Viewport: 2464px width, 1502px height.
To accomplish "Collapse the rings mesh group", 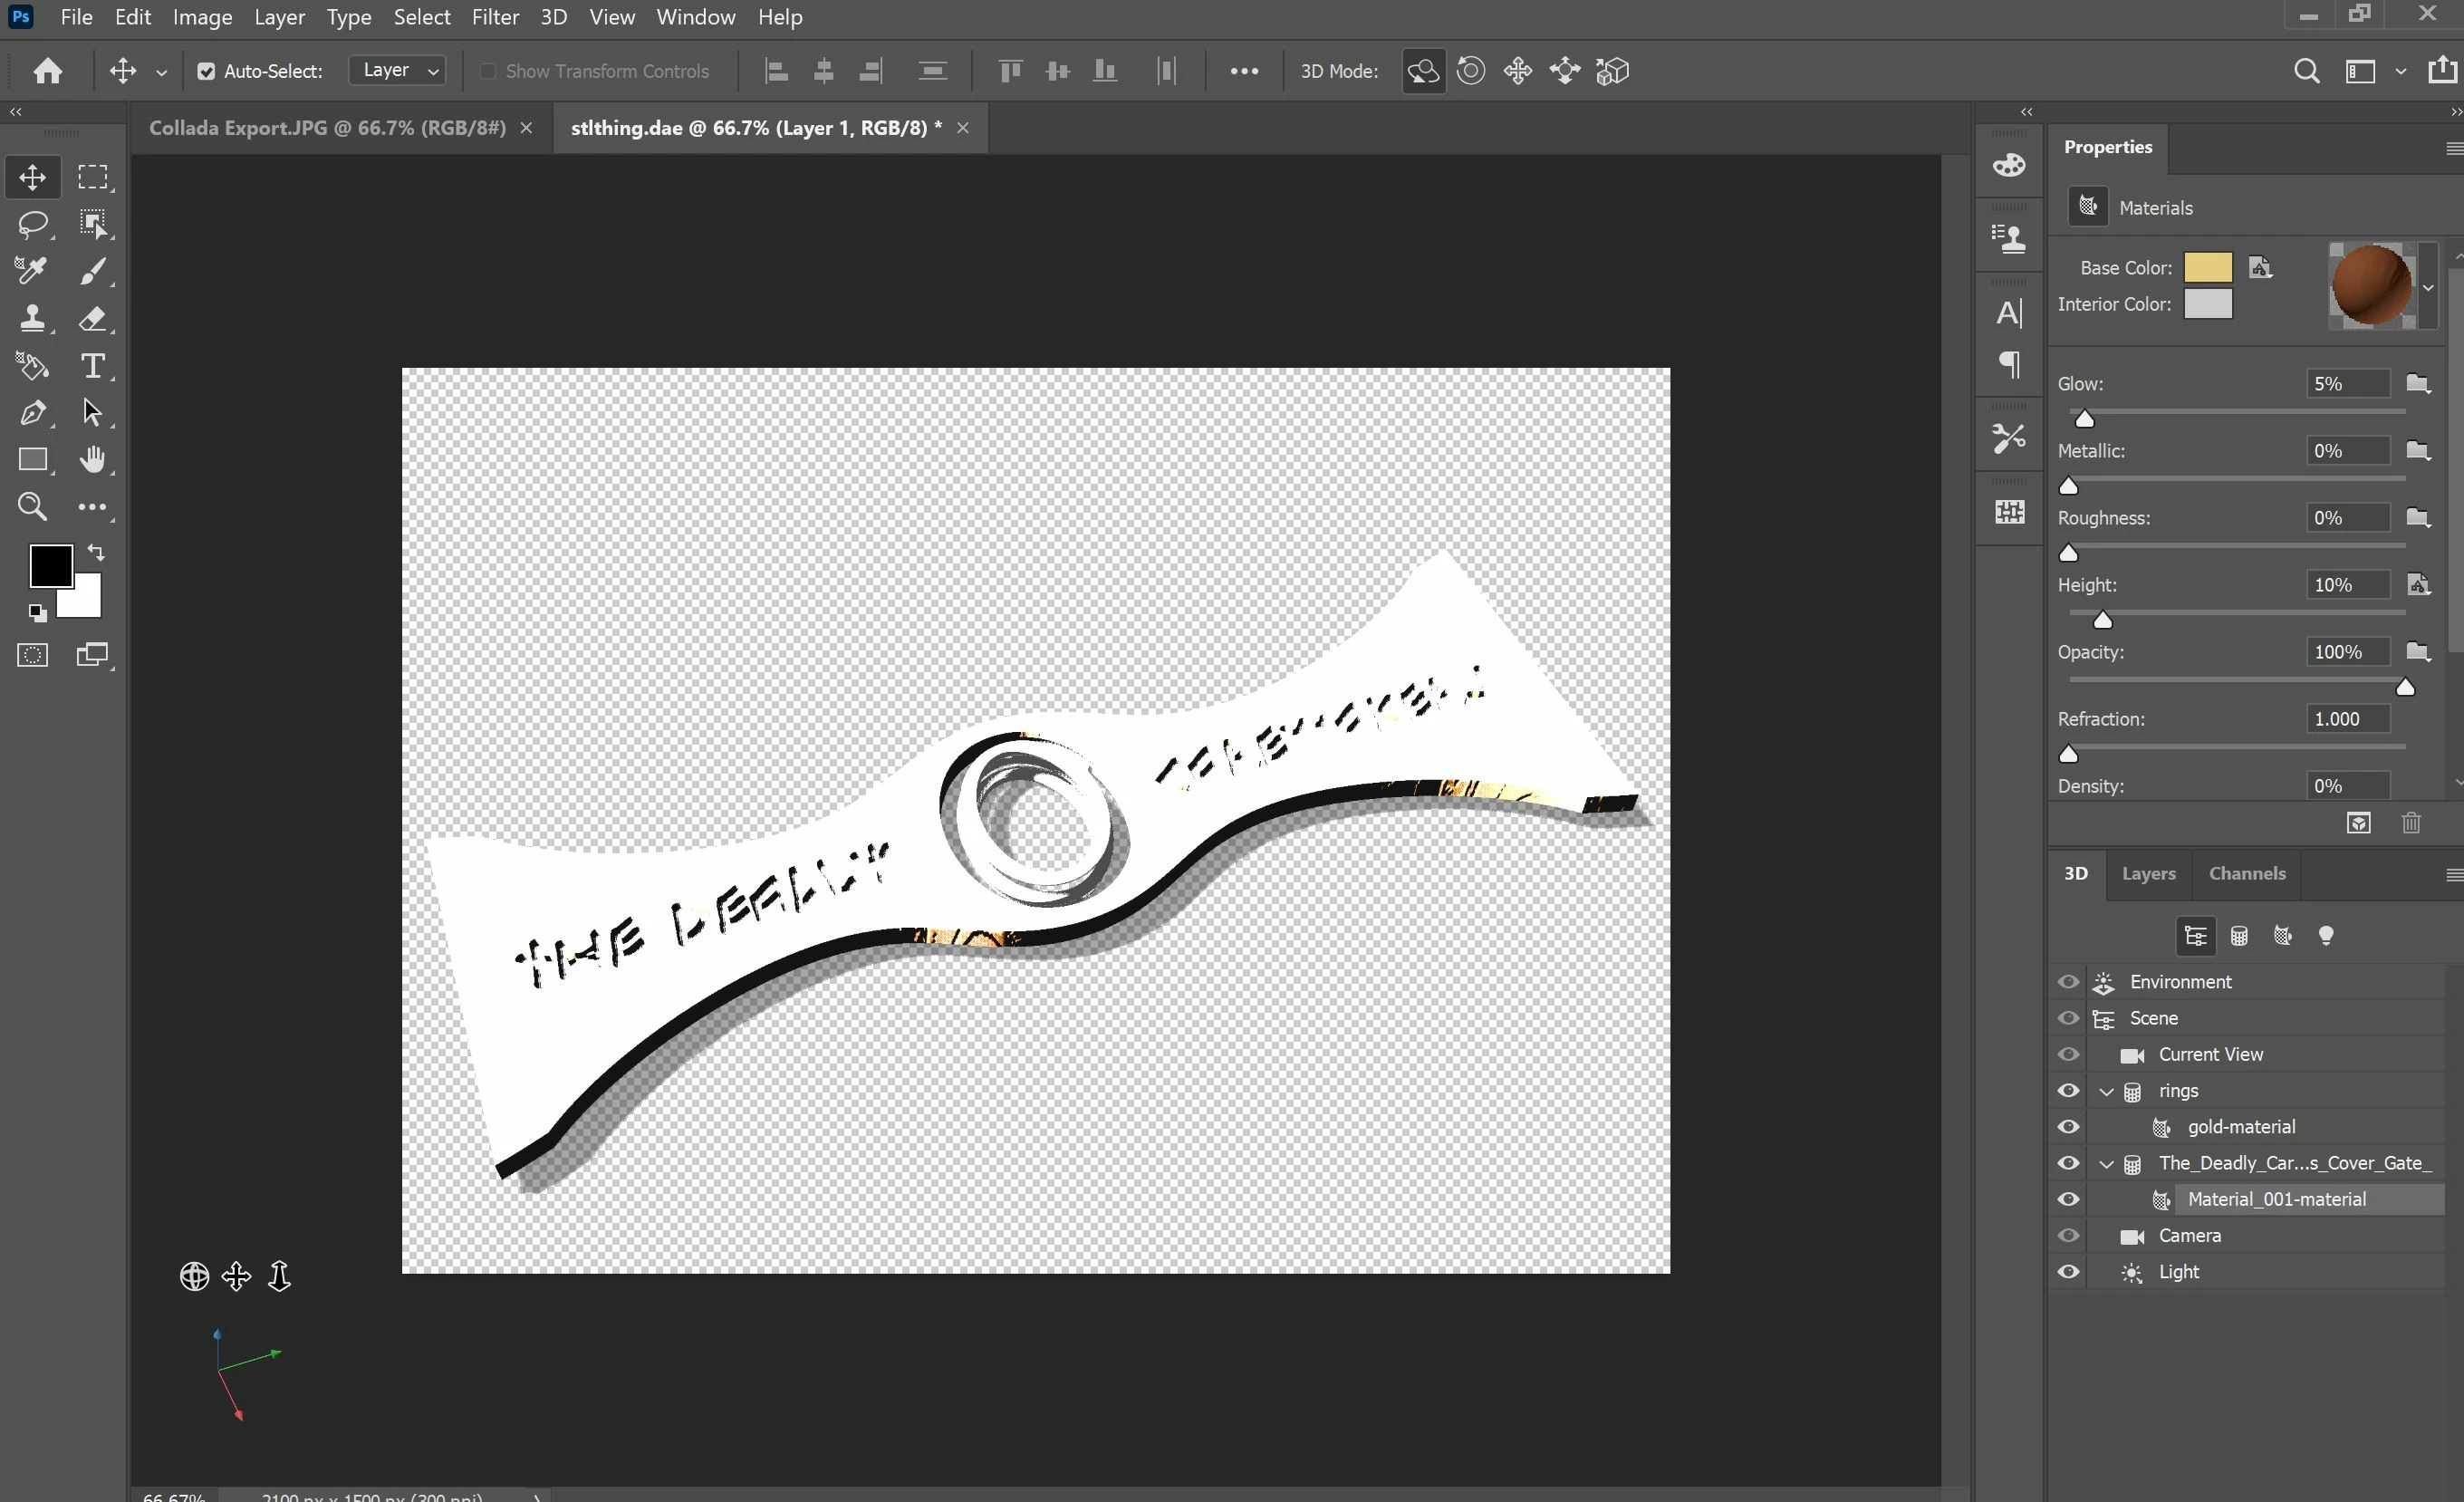I will pos(2106,1091).
